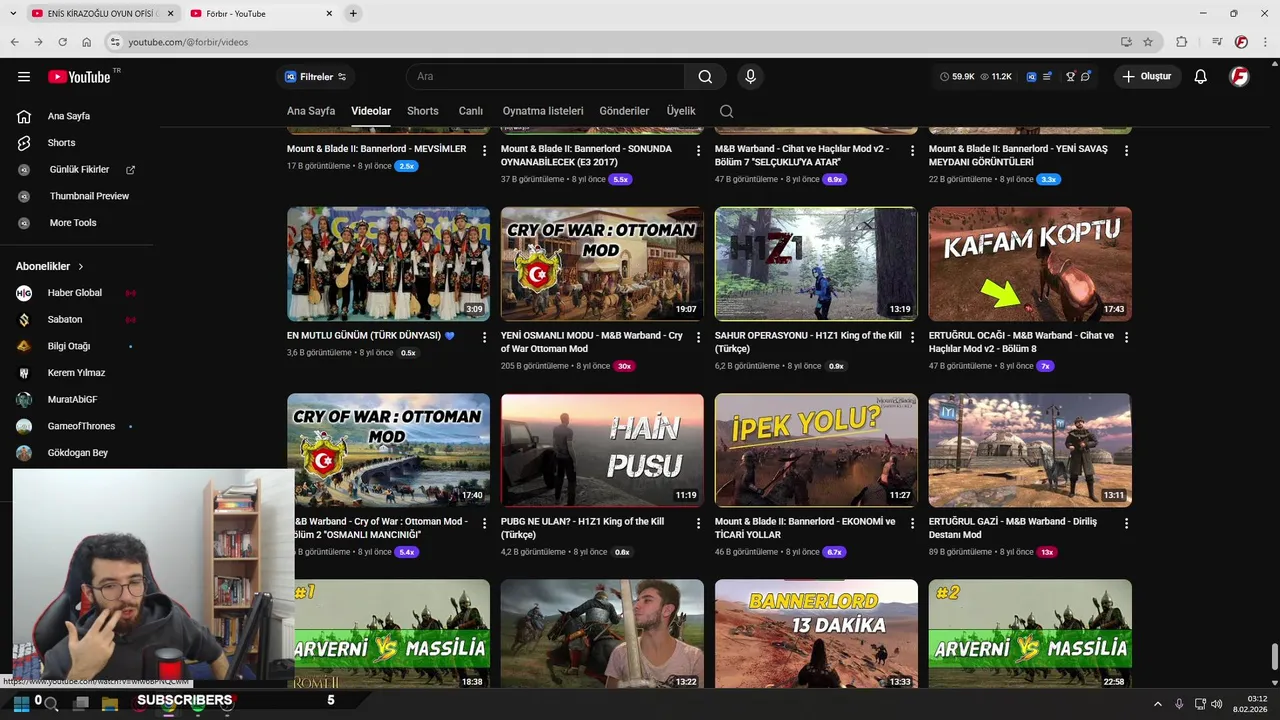The width and height of the screenshot is (1280, 720).
Task: Expand the Abonelikler section chevron
Action: (81, 267)
